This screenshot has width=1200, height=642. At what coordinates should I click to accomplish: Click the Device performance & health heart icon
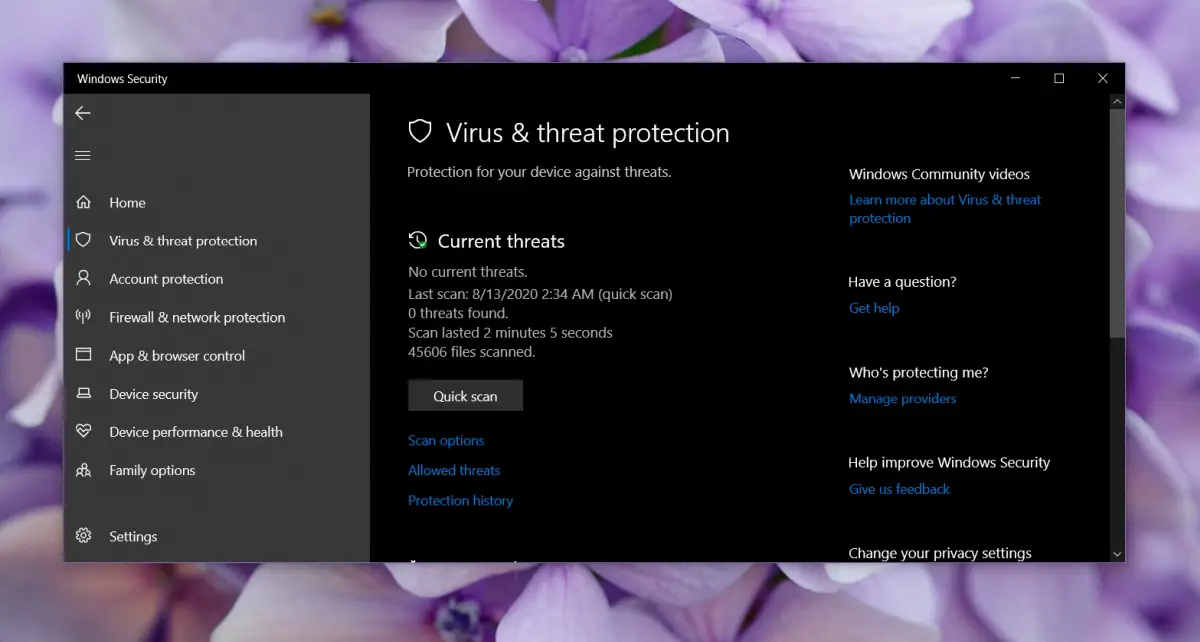point(84,432)
